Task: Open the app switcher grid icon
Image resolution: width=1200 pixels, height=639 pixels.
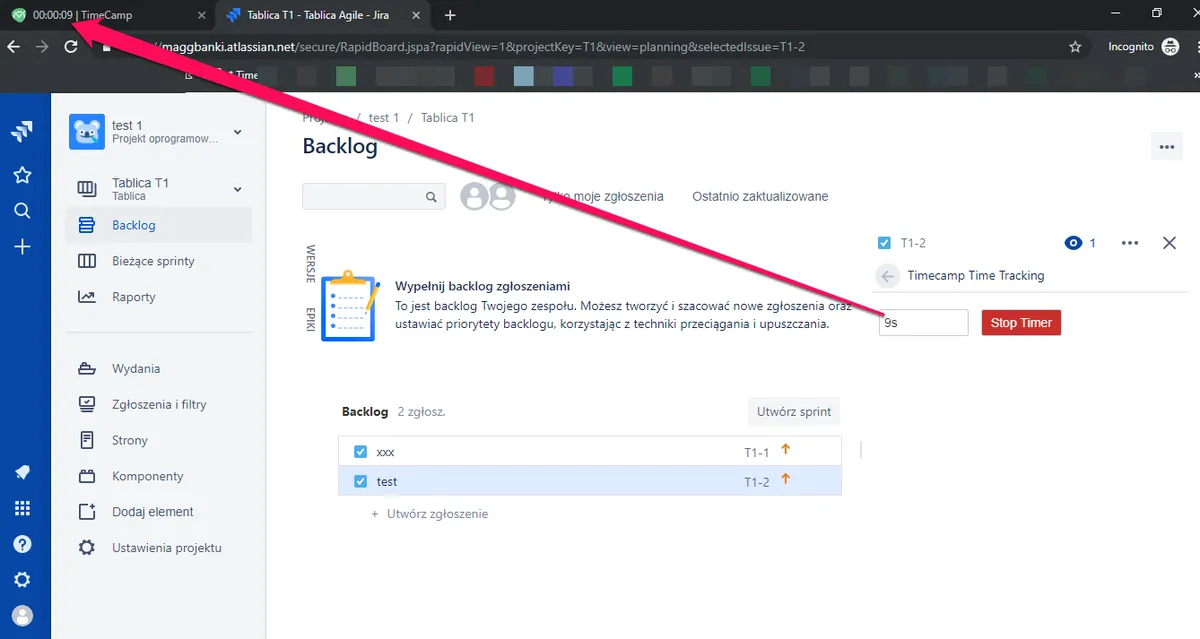Action: coord(22,508)
